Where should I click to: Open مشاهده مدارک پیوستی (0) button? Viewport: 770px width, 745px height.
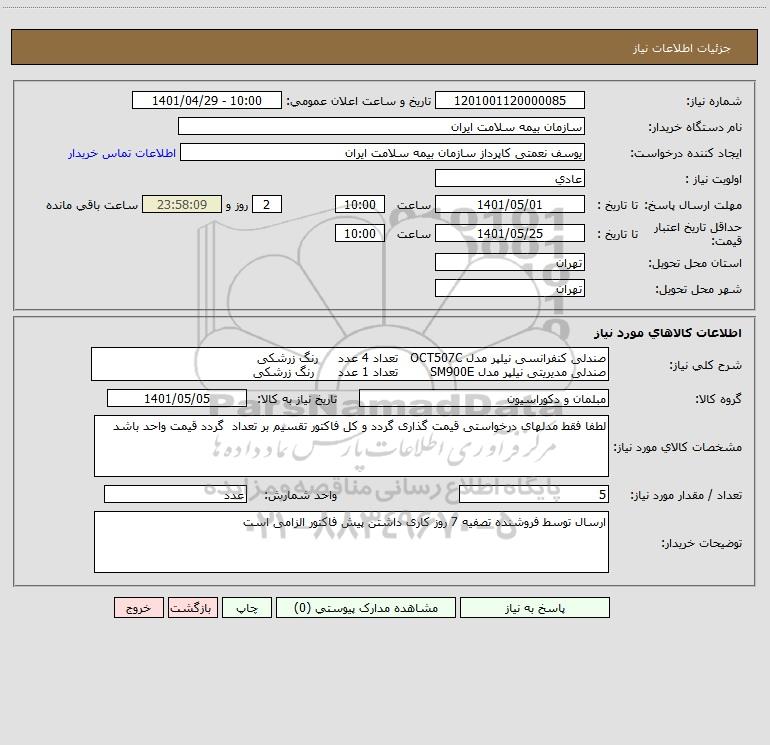click(366, 608)
